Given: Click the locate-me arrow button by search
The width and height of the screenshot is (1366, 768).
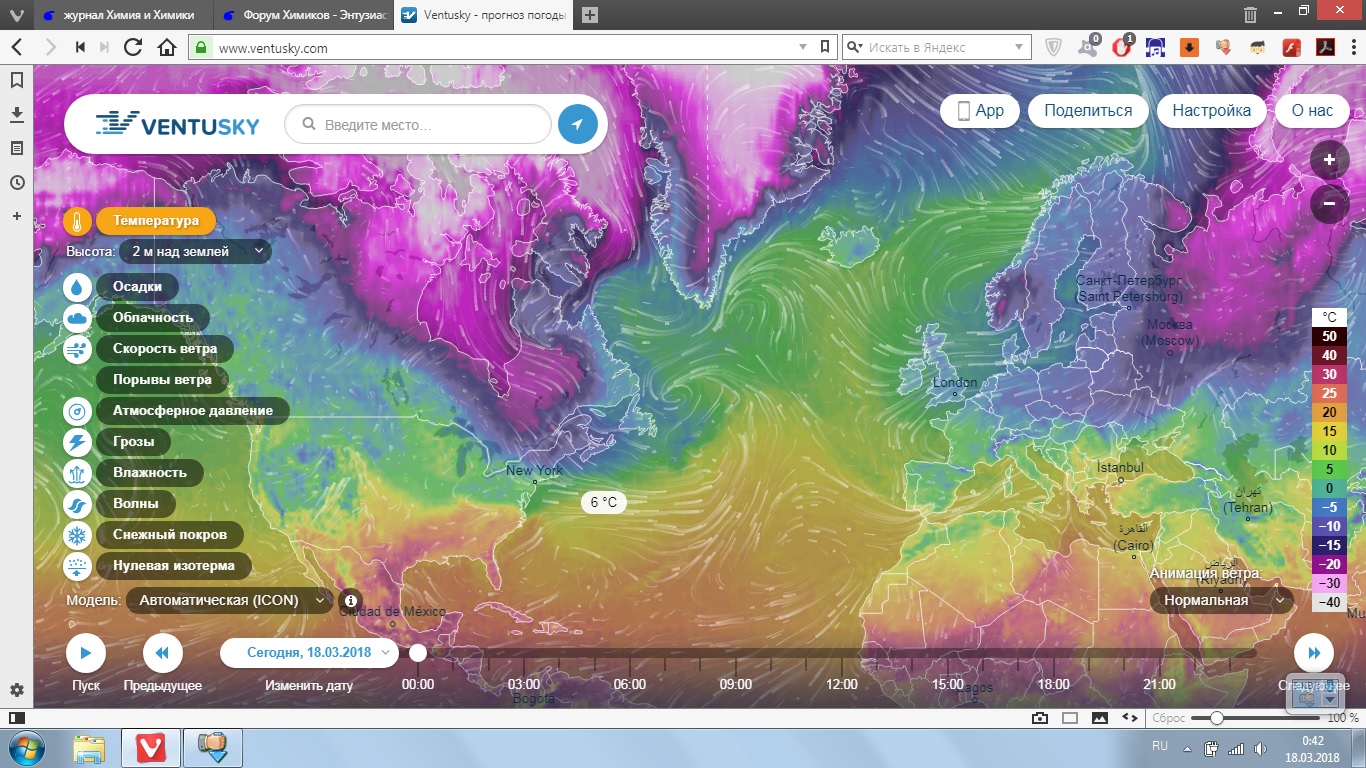Looking at the screenshot, I should (577, 125).
